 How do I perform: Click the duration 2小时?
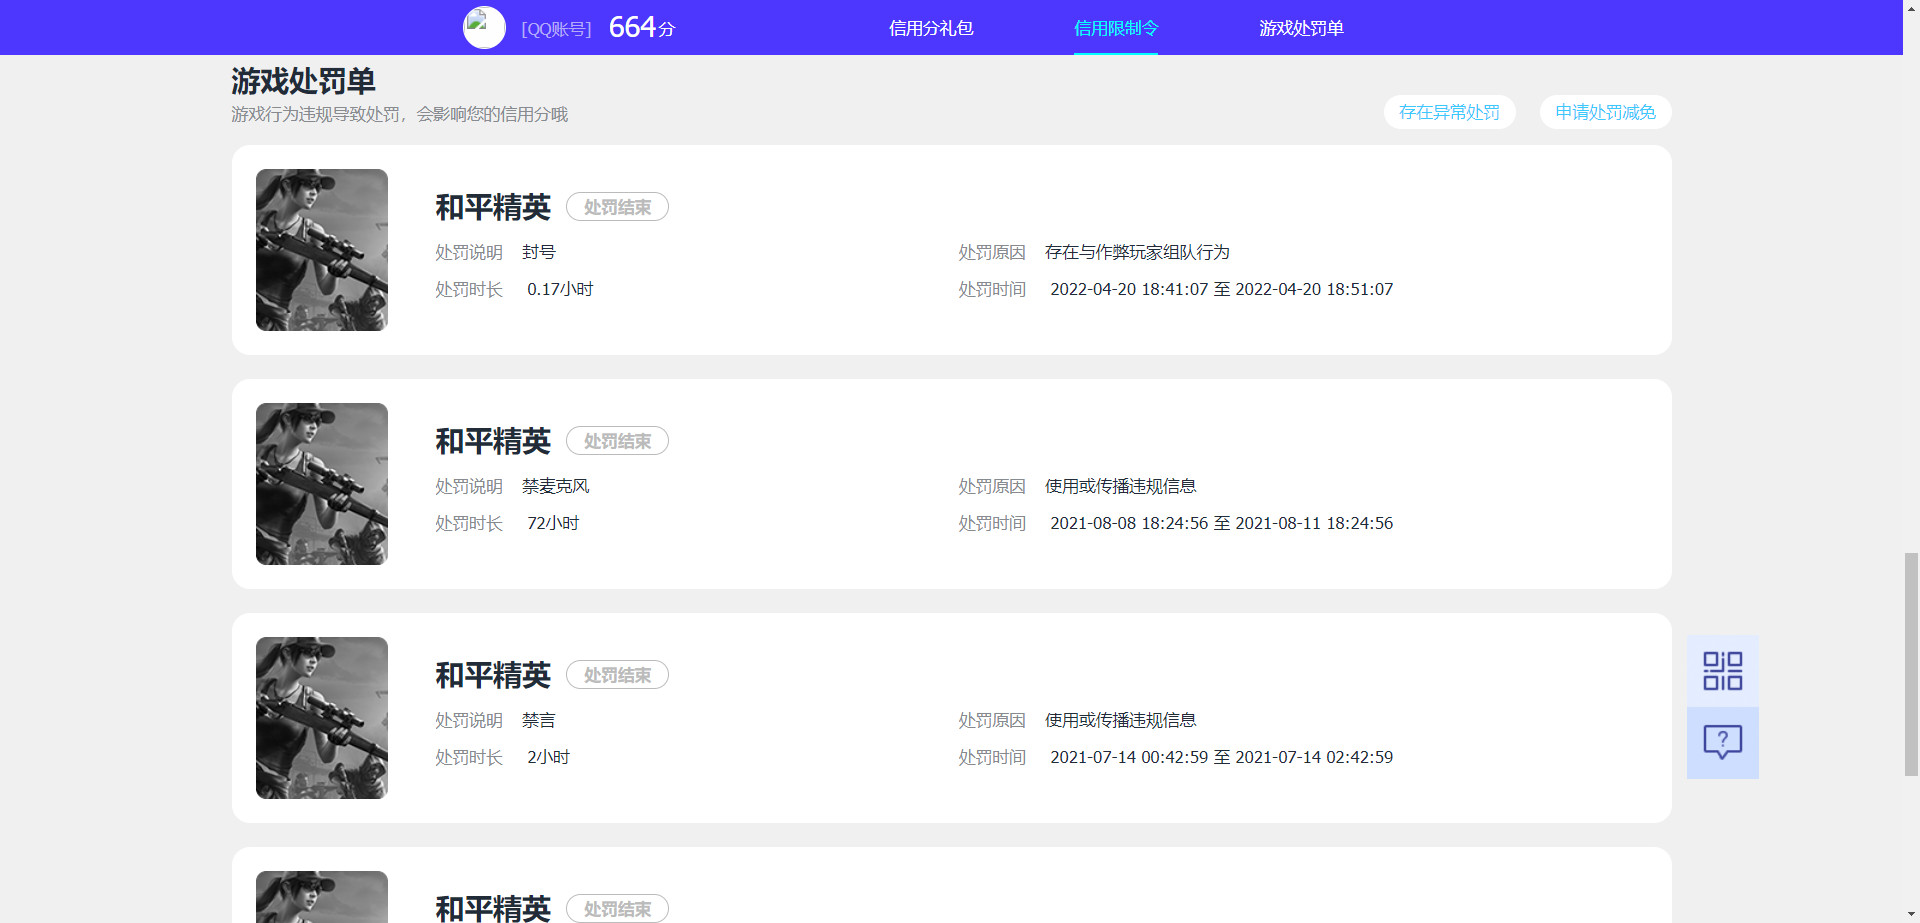548,757
